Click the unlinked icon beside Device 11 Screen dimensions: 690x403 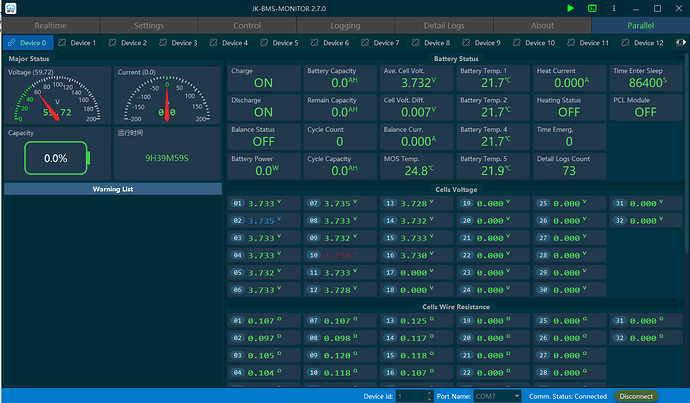[x=571, y=43]
